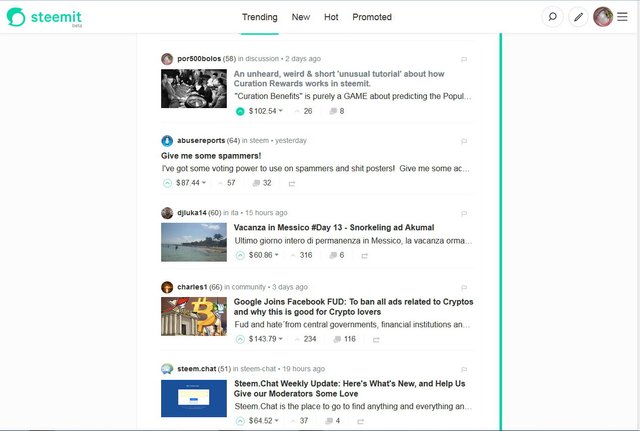Open the 'Give me some spammers!' post

coord(211,156)
